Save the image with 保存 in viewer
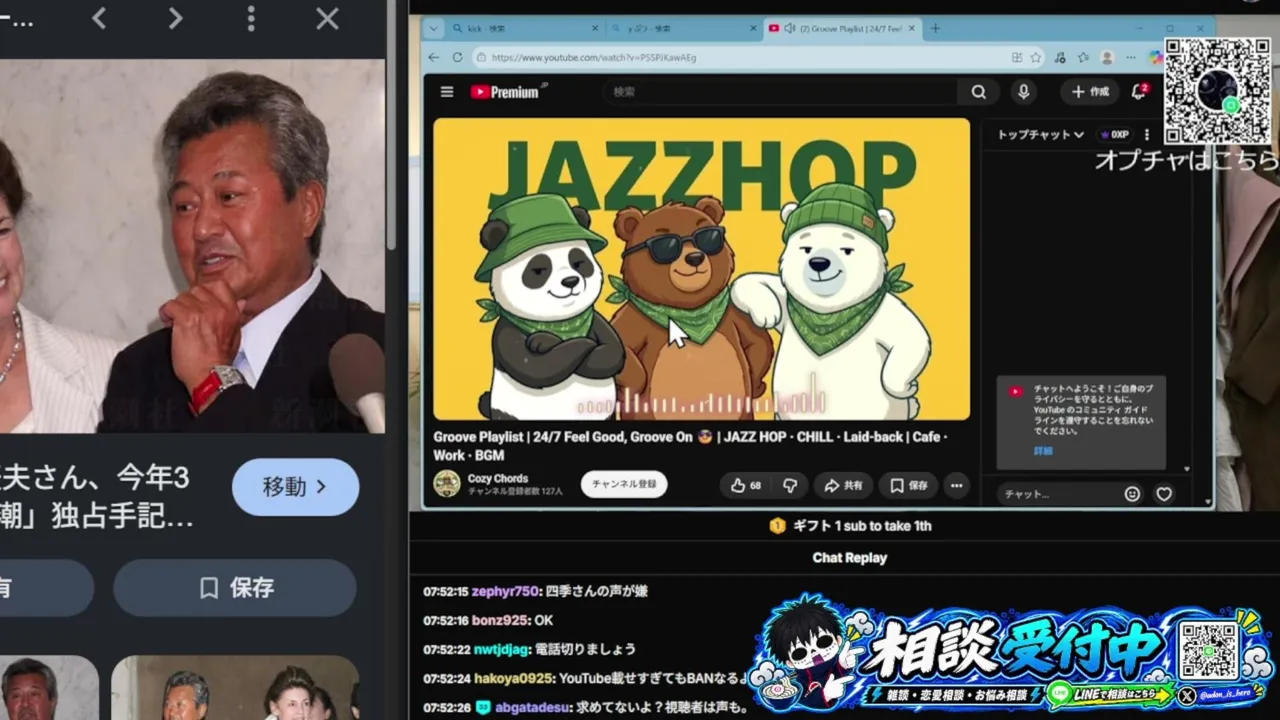The height and width of the screenshot is (720, 1280). [235, 588]
